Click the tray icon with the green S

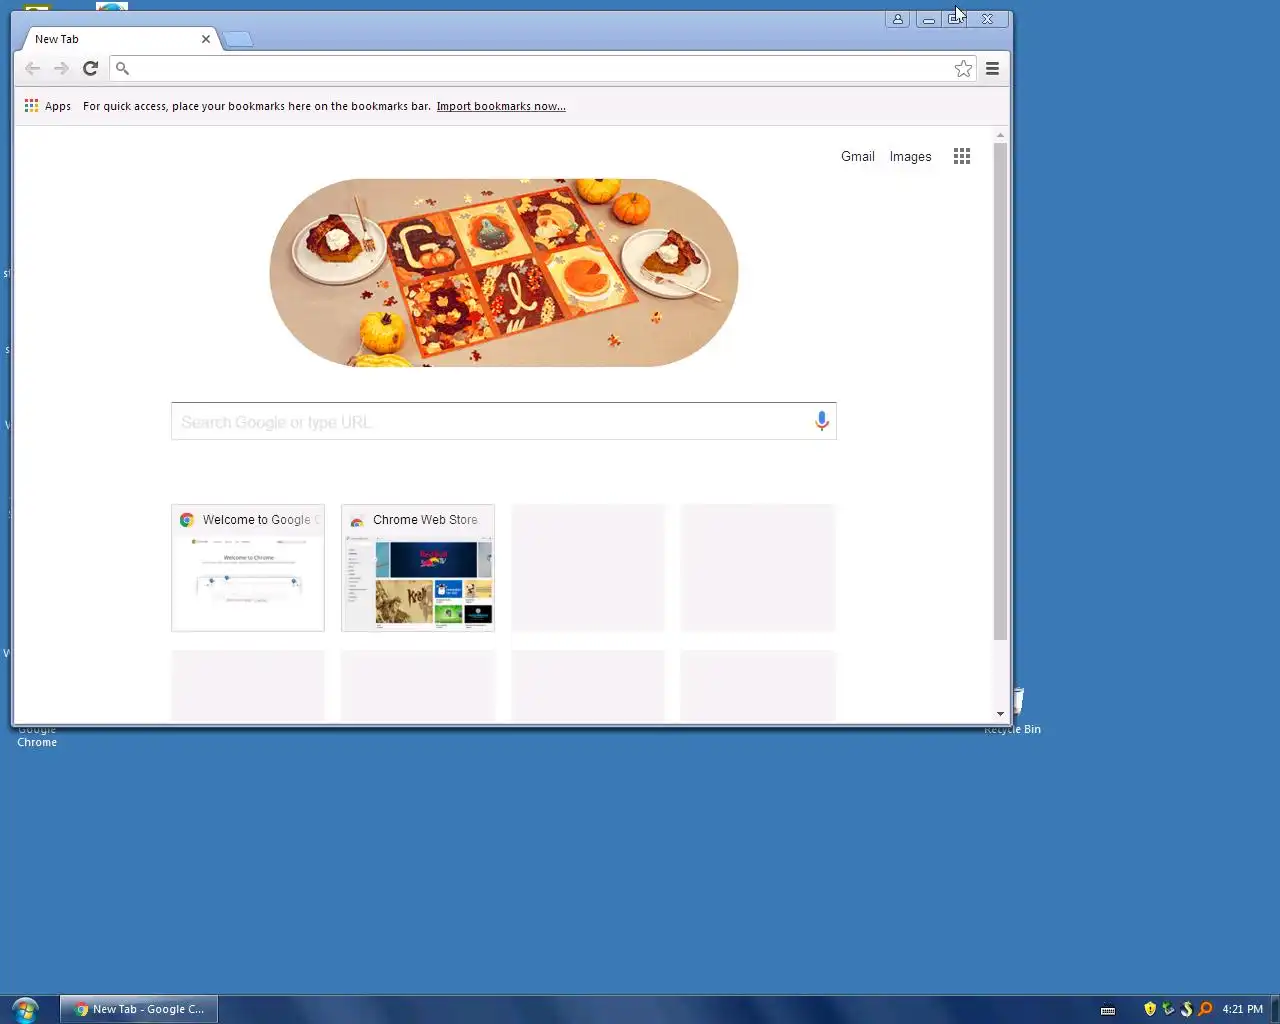pyautogui.click(x=1187, y=1009)
